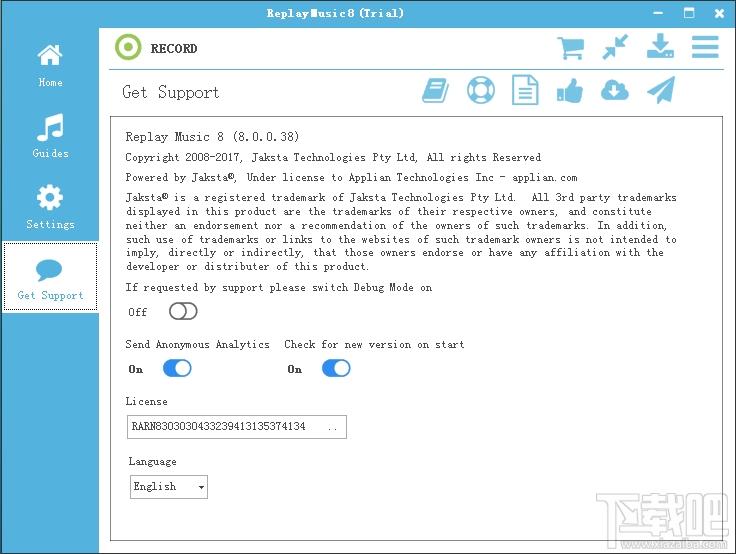The height and width of the screenshot is (554, 736).
Task: Click 'If requested by support' Debug Mode text
Action: coord(278,287)
